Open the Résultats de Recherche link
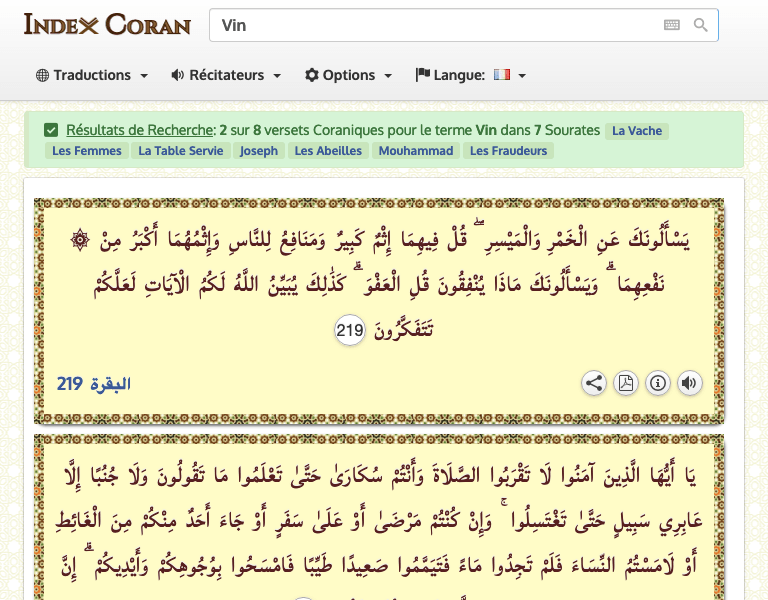The width and height of the screenshot is (768, 600). 140,130
